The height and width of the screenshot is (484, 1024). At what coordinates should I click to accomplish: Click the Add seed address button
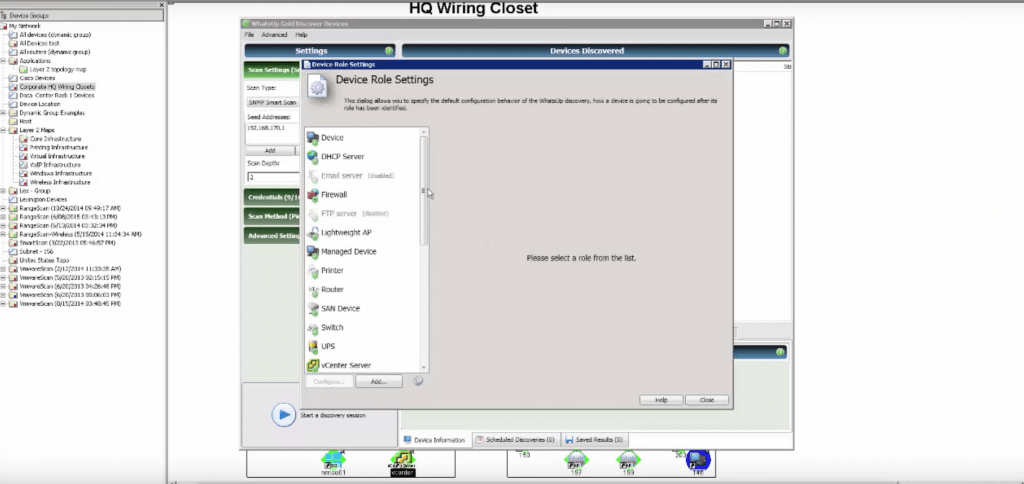(x=270, y=151)
